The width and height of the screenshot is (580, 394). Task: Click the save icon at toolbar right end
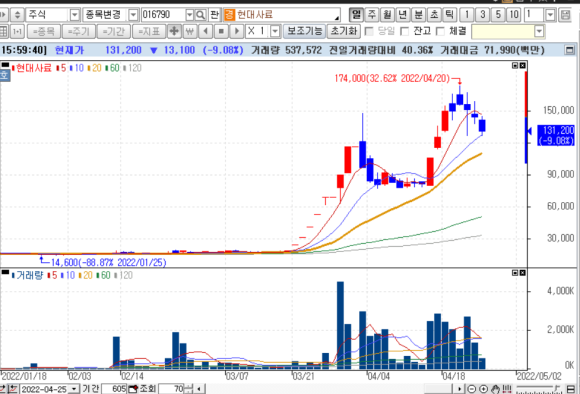[x=565, y=15]
